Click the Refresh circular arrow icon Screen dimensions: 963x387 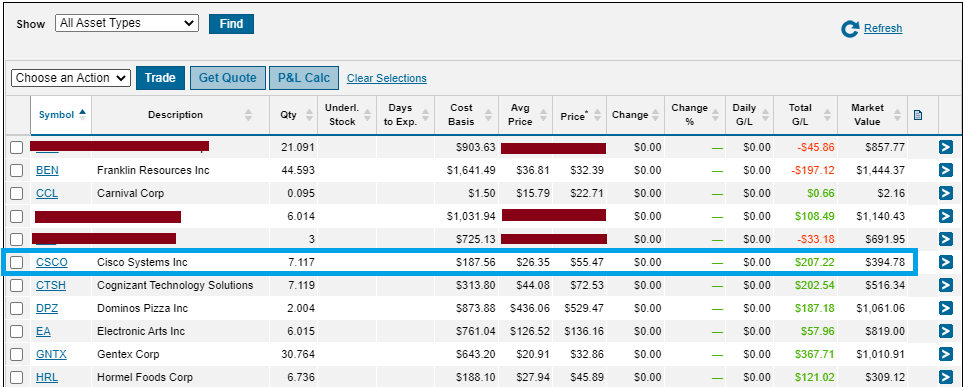coord(850,29)
